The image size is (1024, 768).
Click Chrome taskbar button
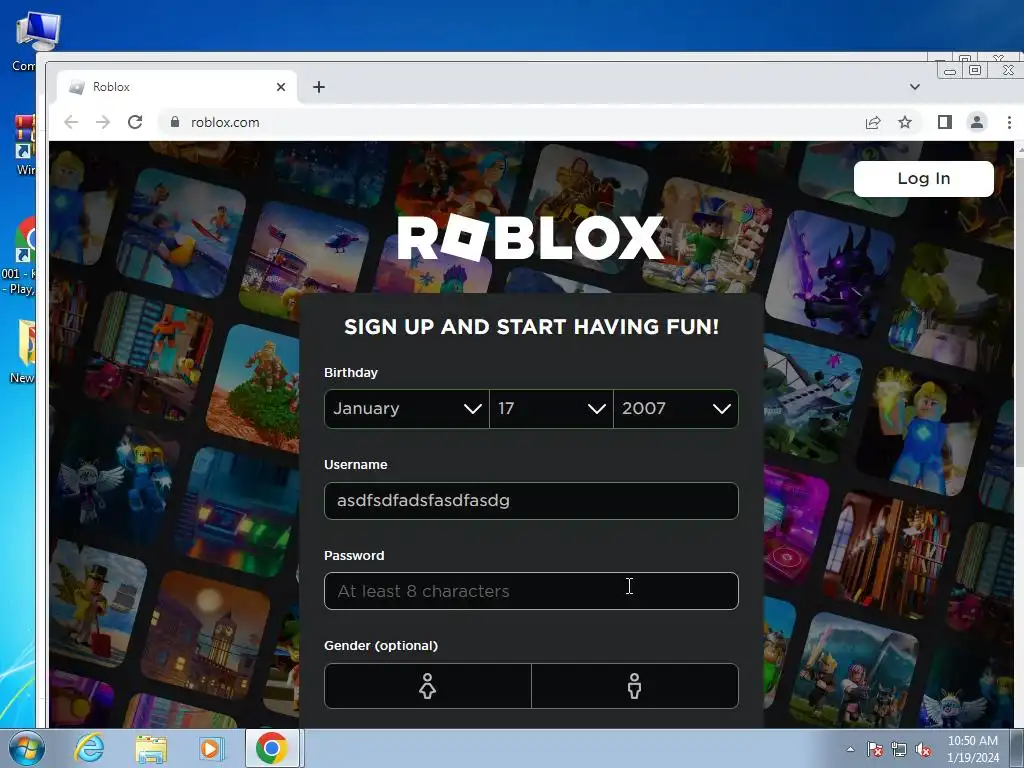tap(272, 748)
